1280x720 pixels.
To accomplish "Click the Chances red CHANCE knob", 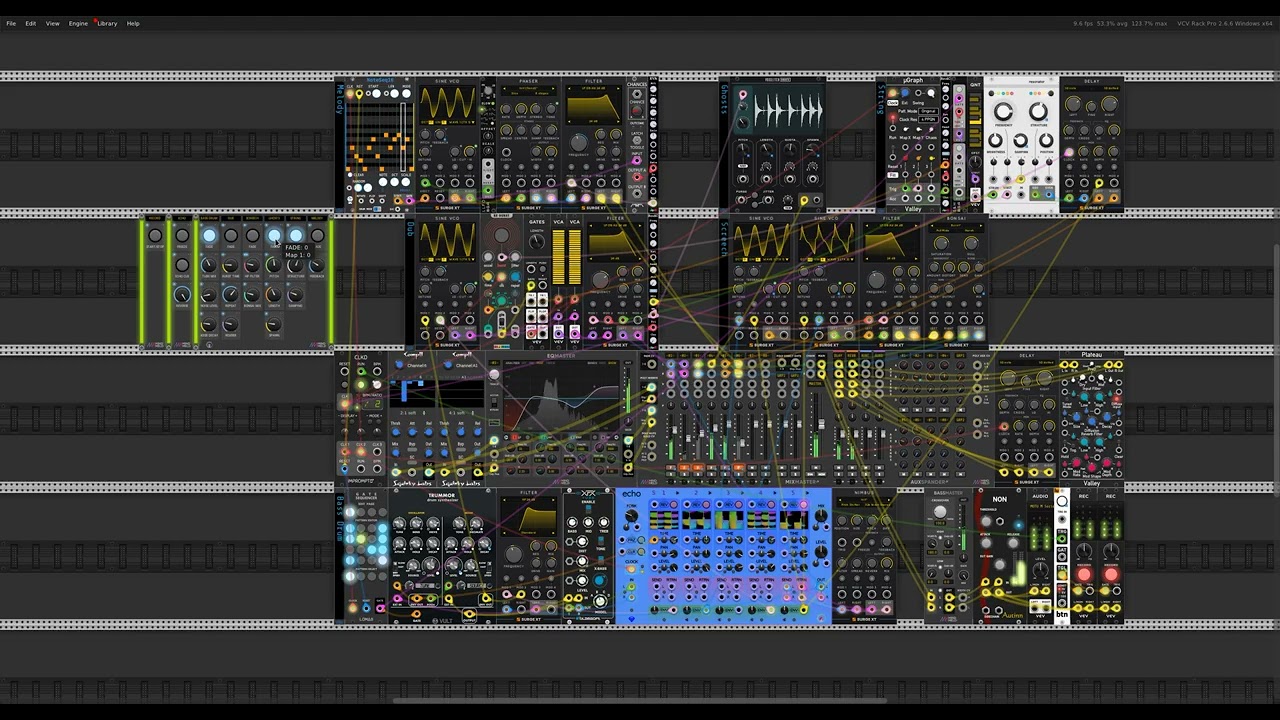I will coord(637,111).
